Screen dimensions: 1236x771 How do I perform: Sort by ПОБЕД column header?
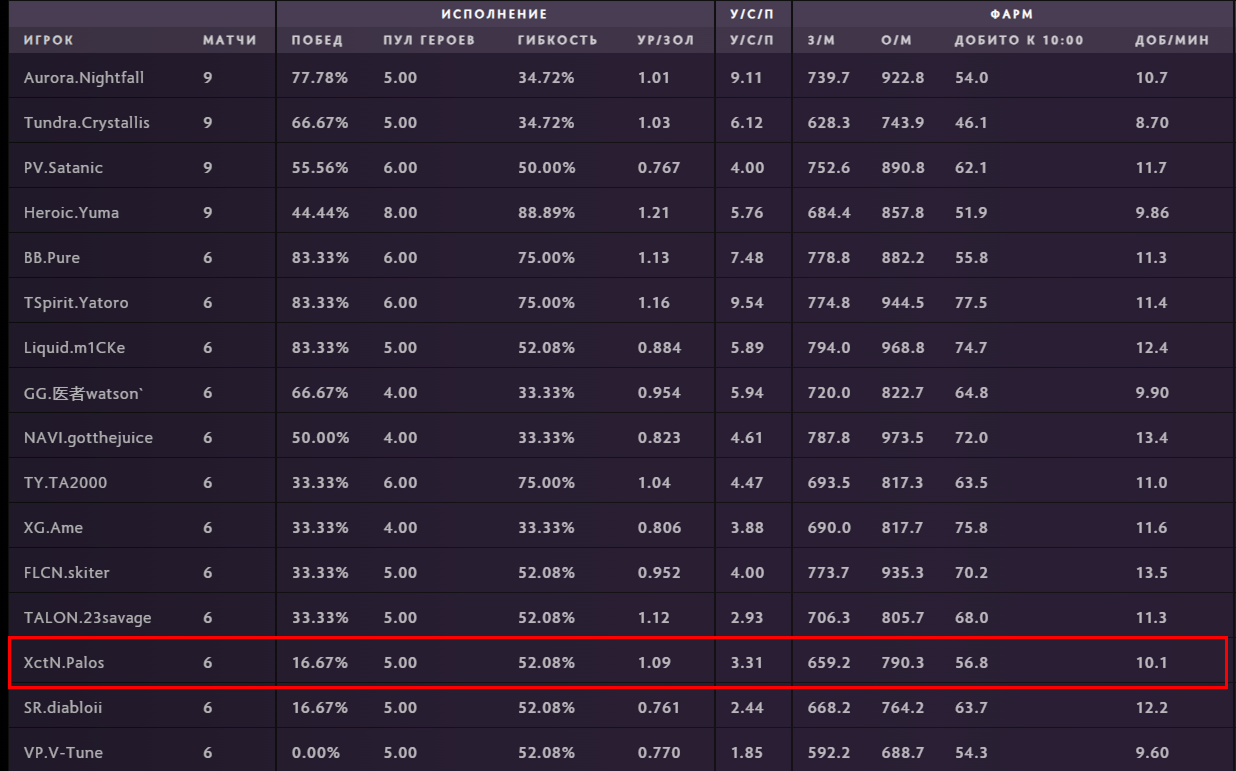coord(317,41)
